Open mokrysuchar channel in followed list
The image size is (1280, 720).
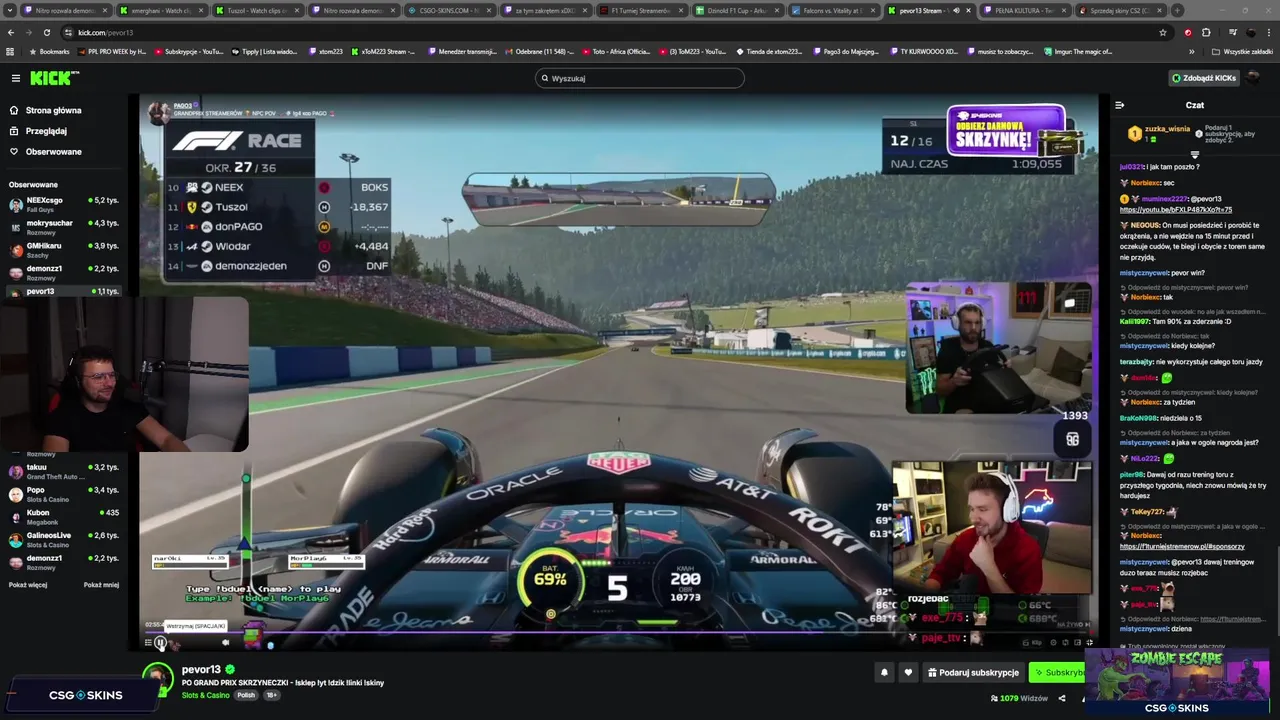(x=64, y=227)
